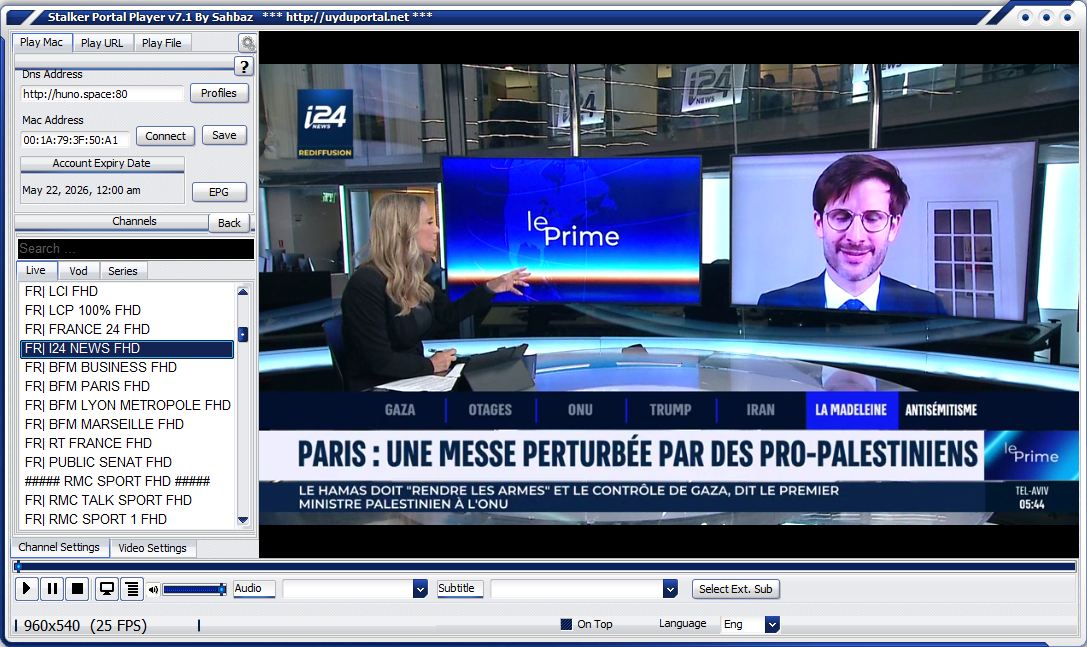Screen dimensions: 1087x647
Task: Select the Live channels tab
Action: coord(36,270)
